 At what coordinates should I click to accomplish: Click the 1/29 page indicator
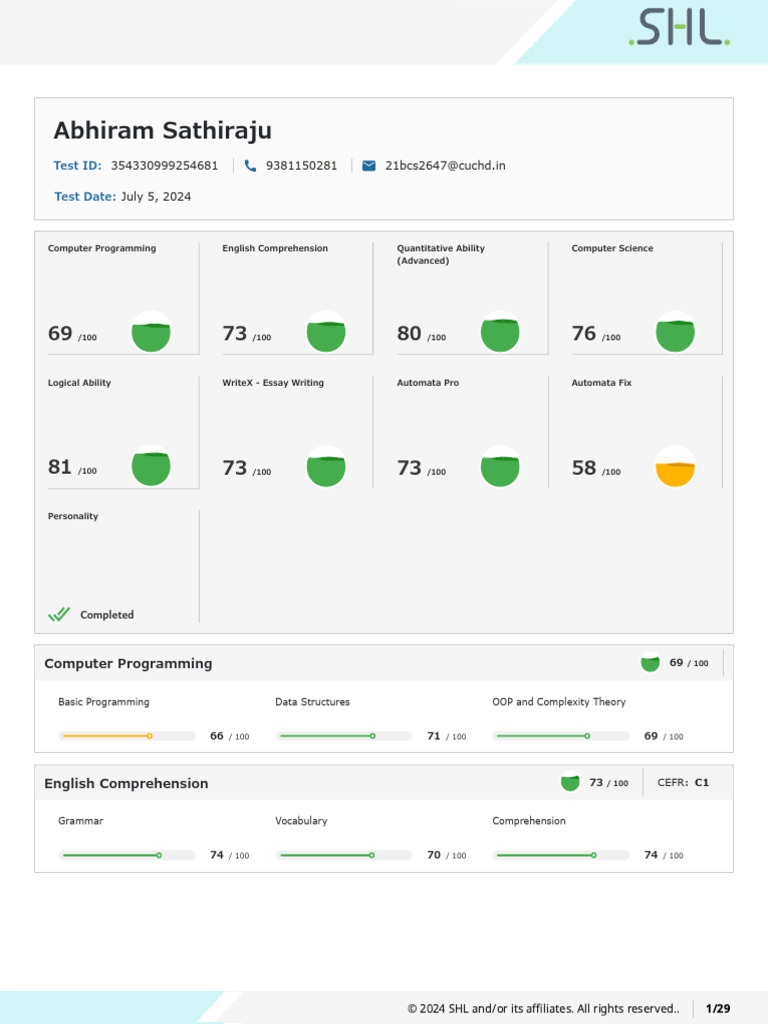[x=718, y=1008]
